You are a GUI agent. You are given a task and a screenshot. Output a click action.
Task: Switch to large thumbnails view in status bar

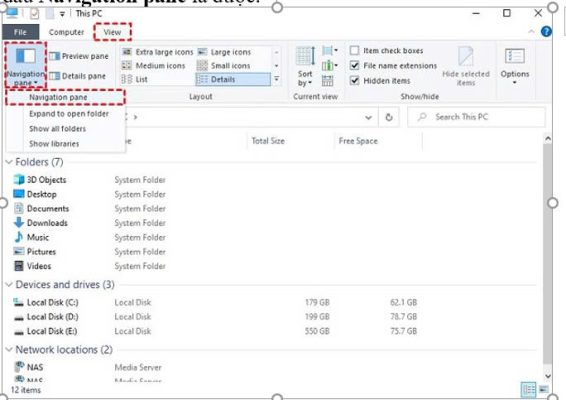[543, 390]
